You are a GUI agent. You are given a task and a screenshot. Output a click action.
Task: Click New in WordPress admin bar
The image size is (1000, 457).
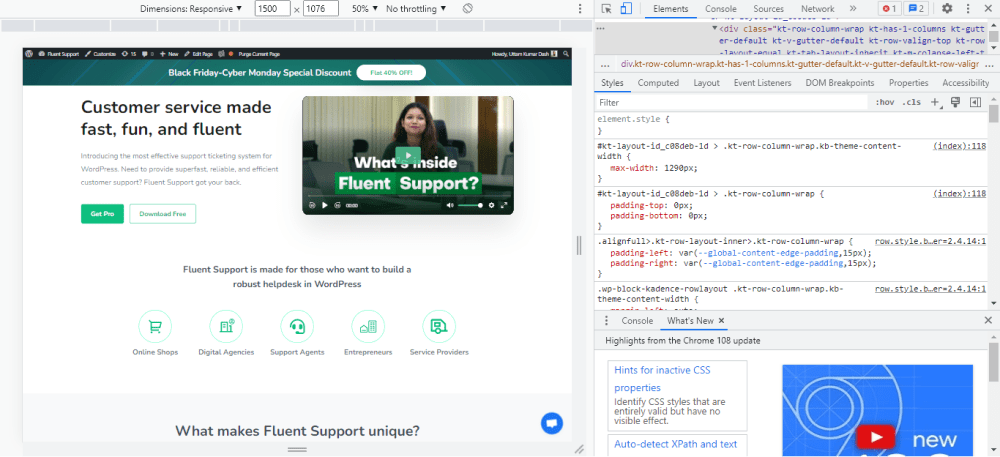(171, 54)
